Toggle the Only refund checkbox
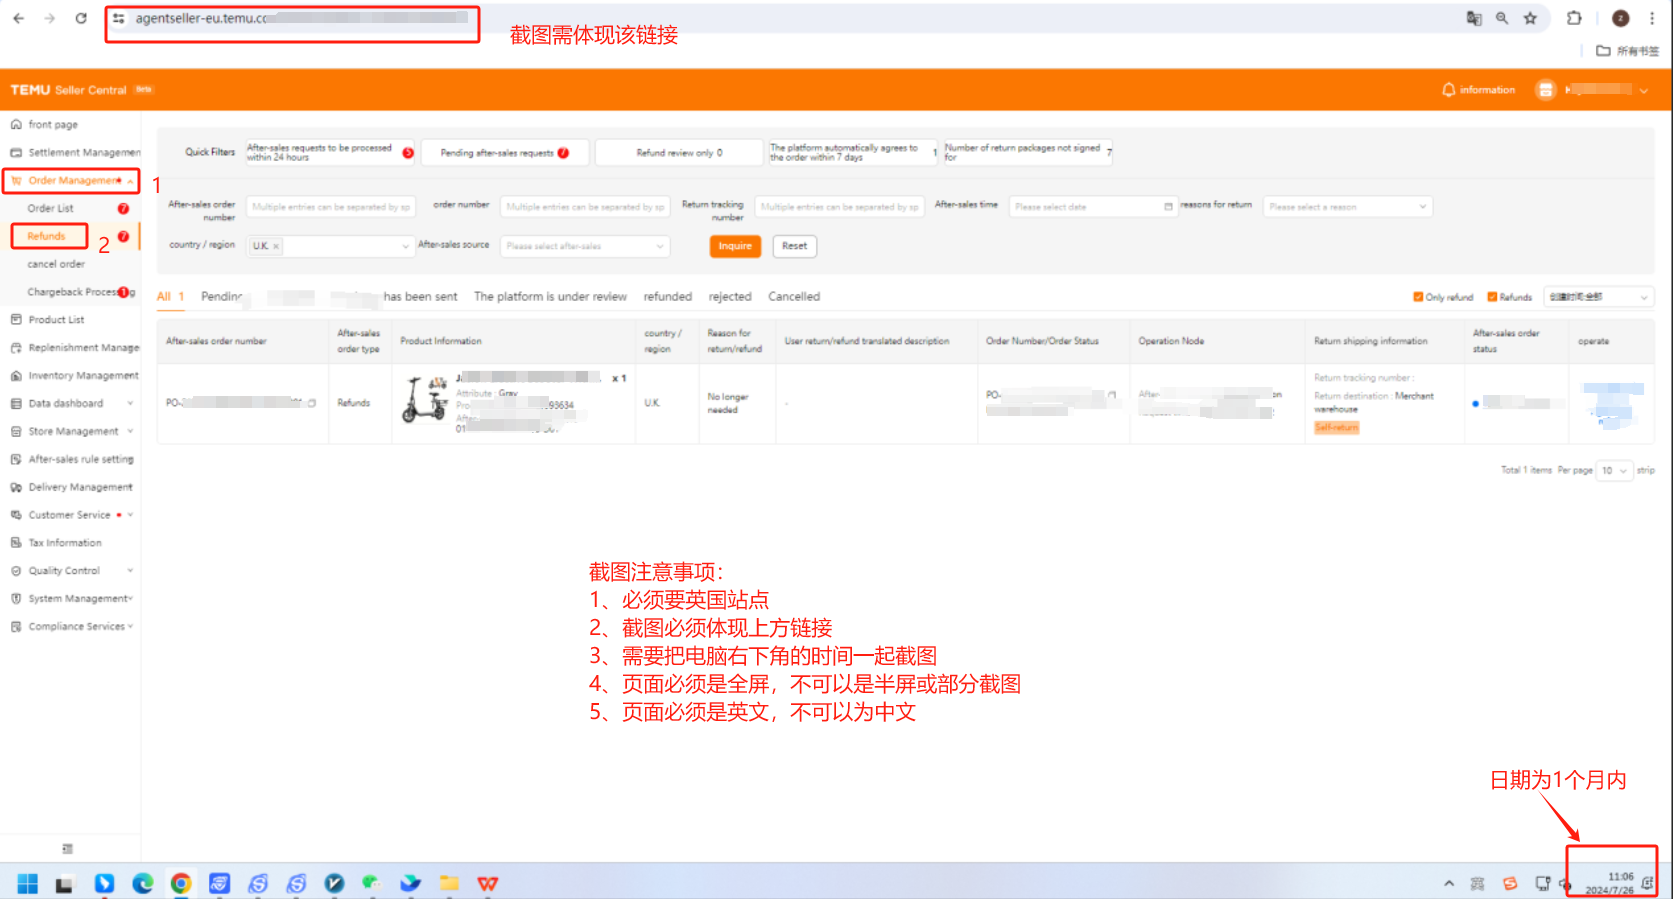The width and height of the screenshot is (1673, 899). click(x=1418, y=297)
